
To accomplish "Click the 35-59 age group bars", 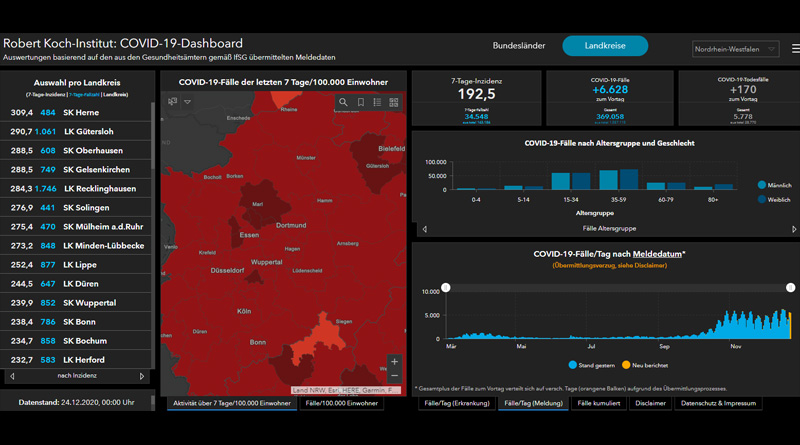I will tap(618, 180).
